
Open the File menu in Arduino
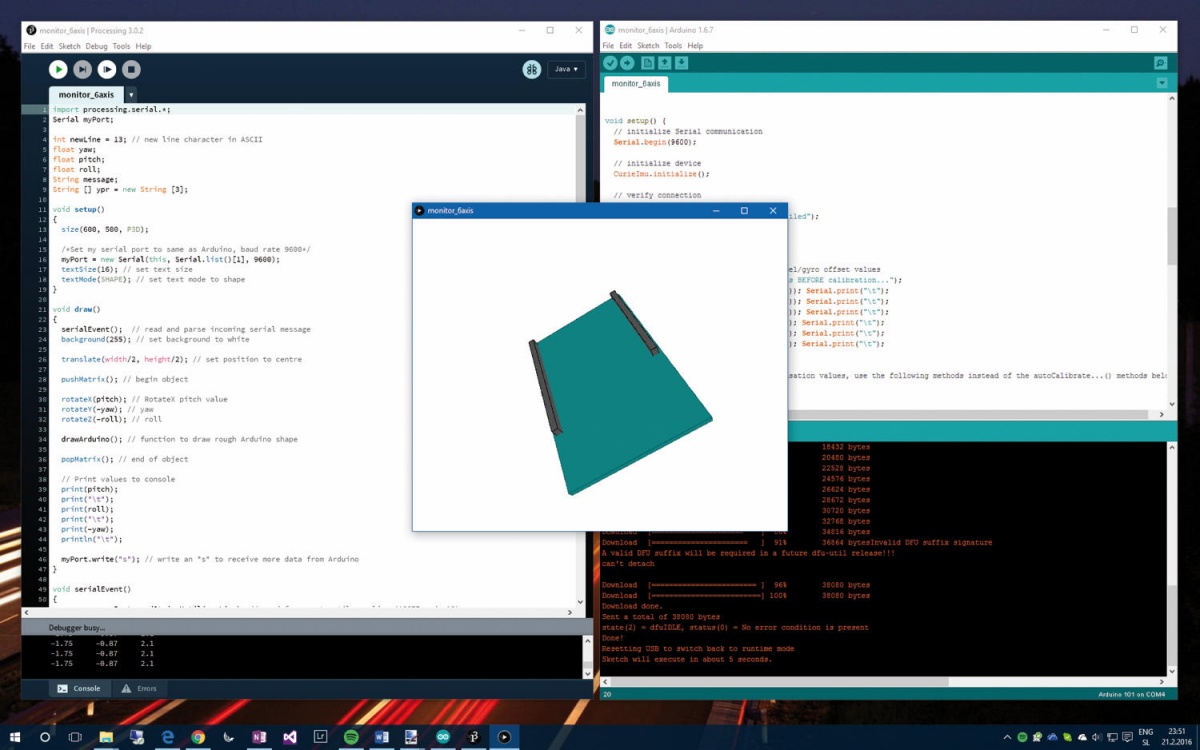tap(609, 45)
